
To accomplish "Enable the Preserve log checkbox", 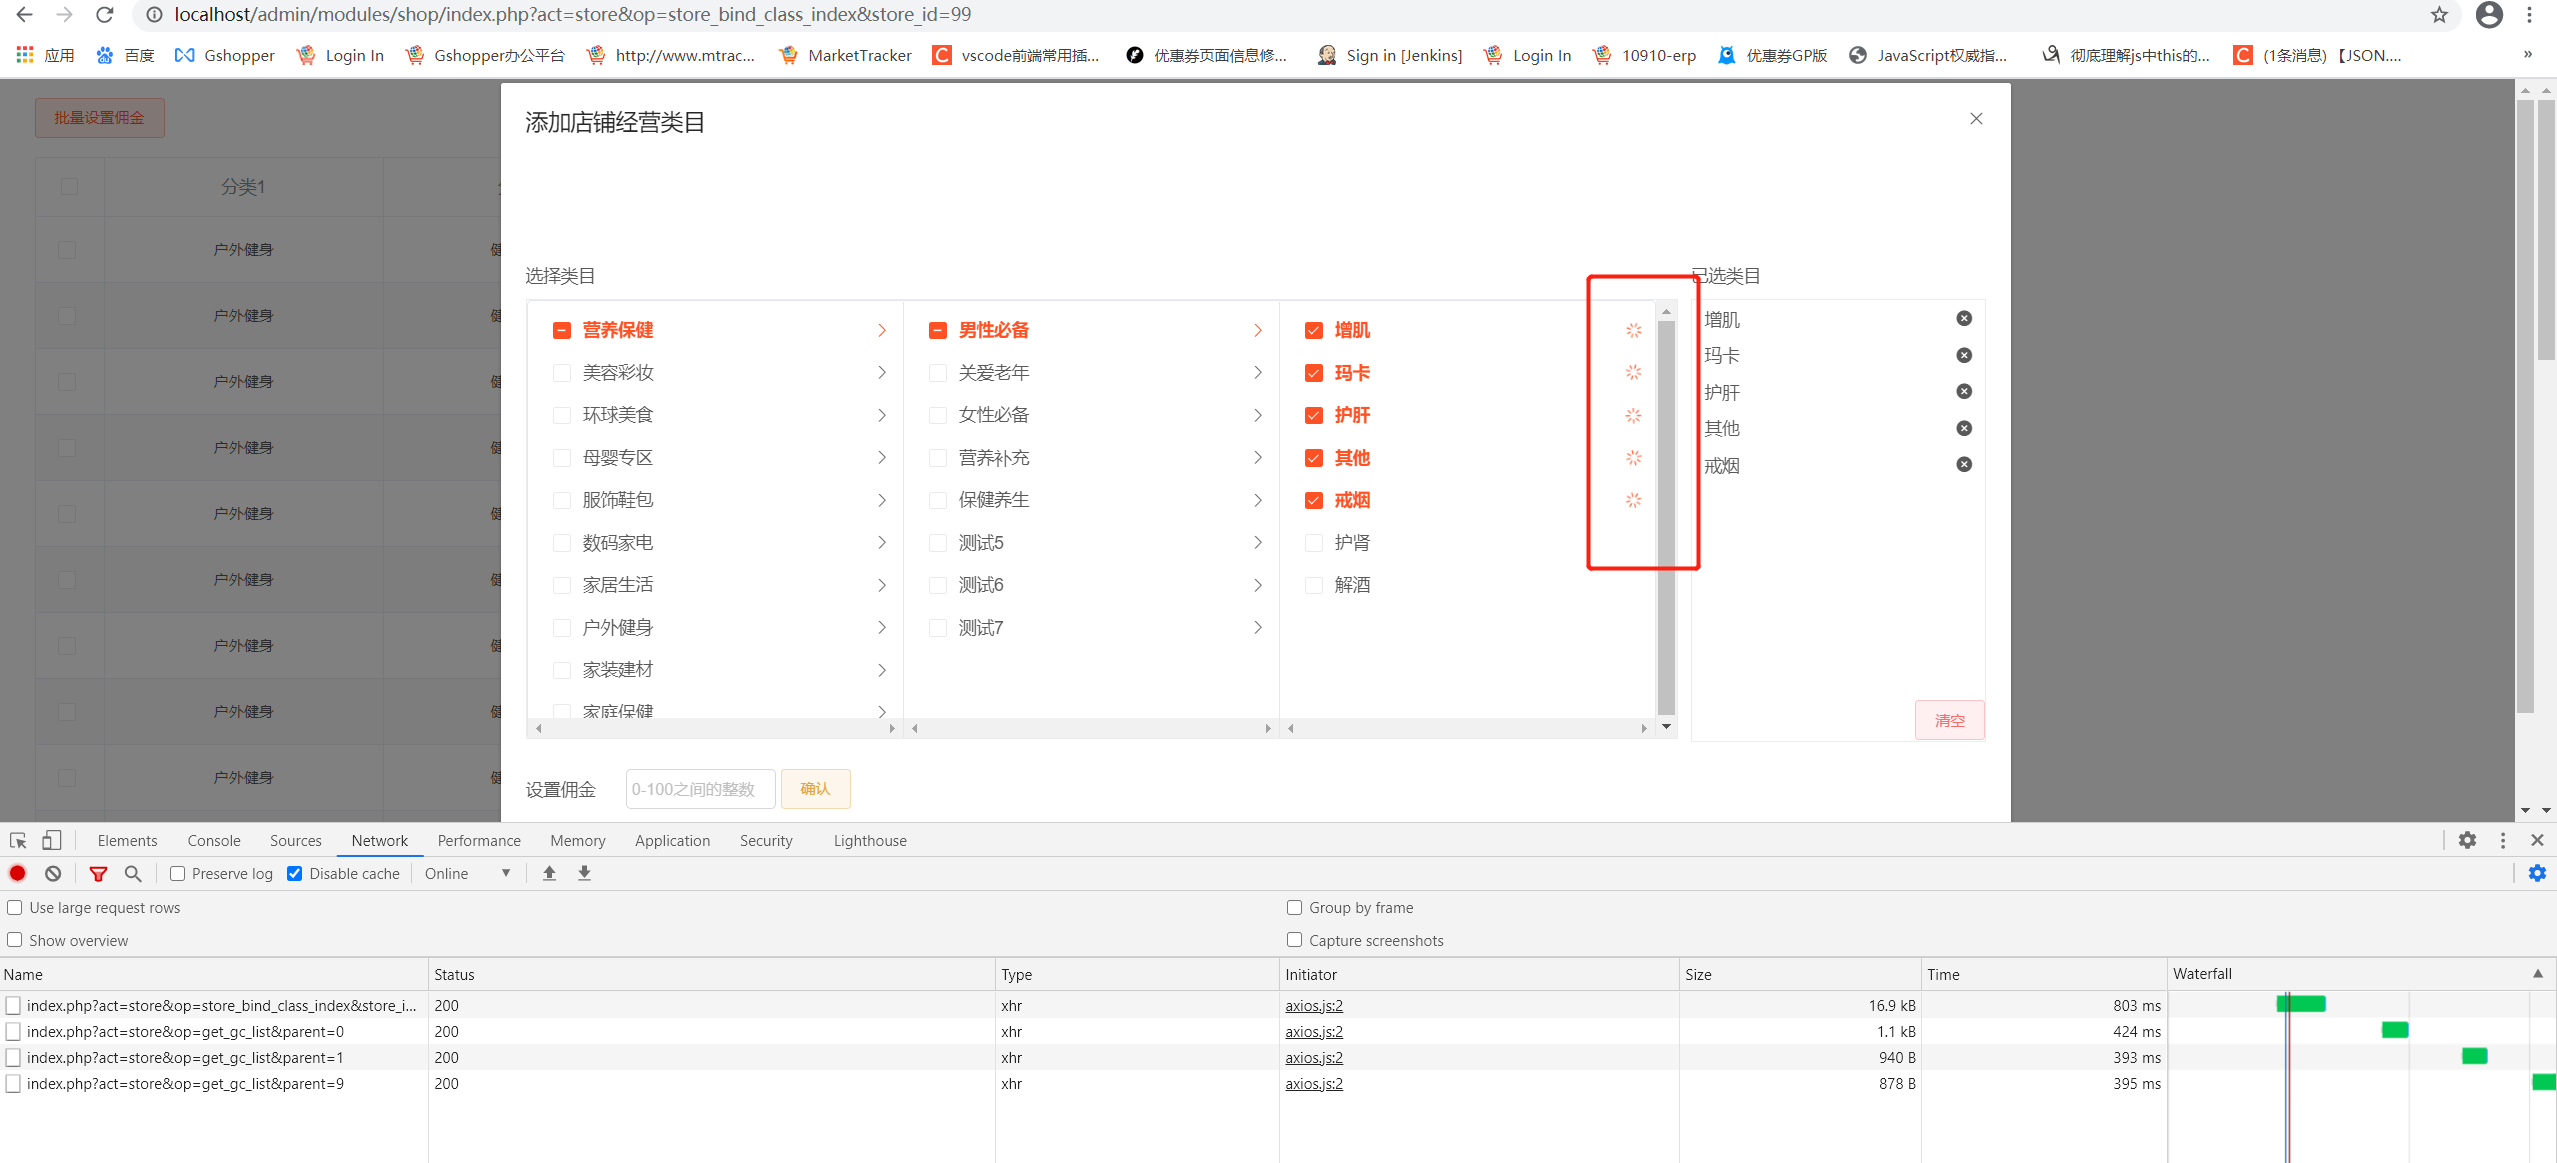I will tap(178, 874).
